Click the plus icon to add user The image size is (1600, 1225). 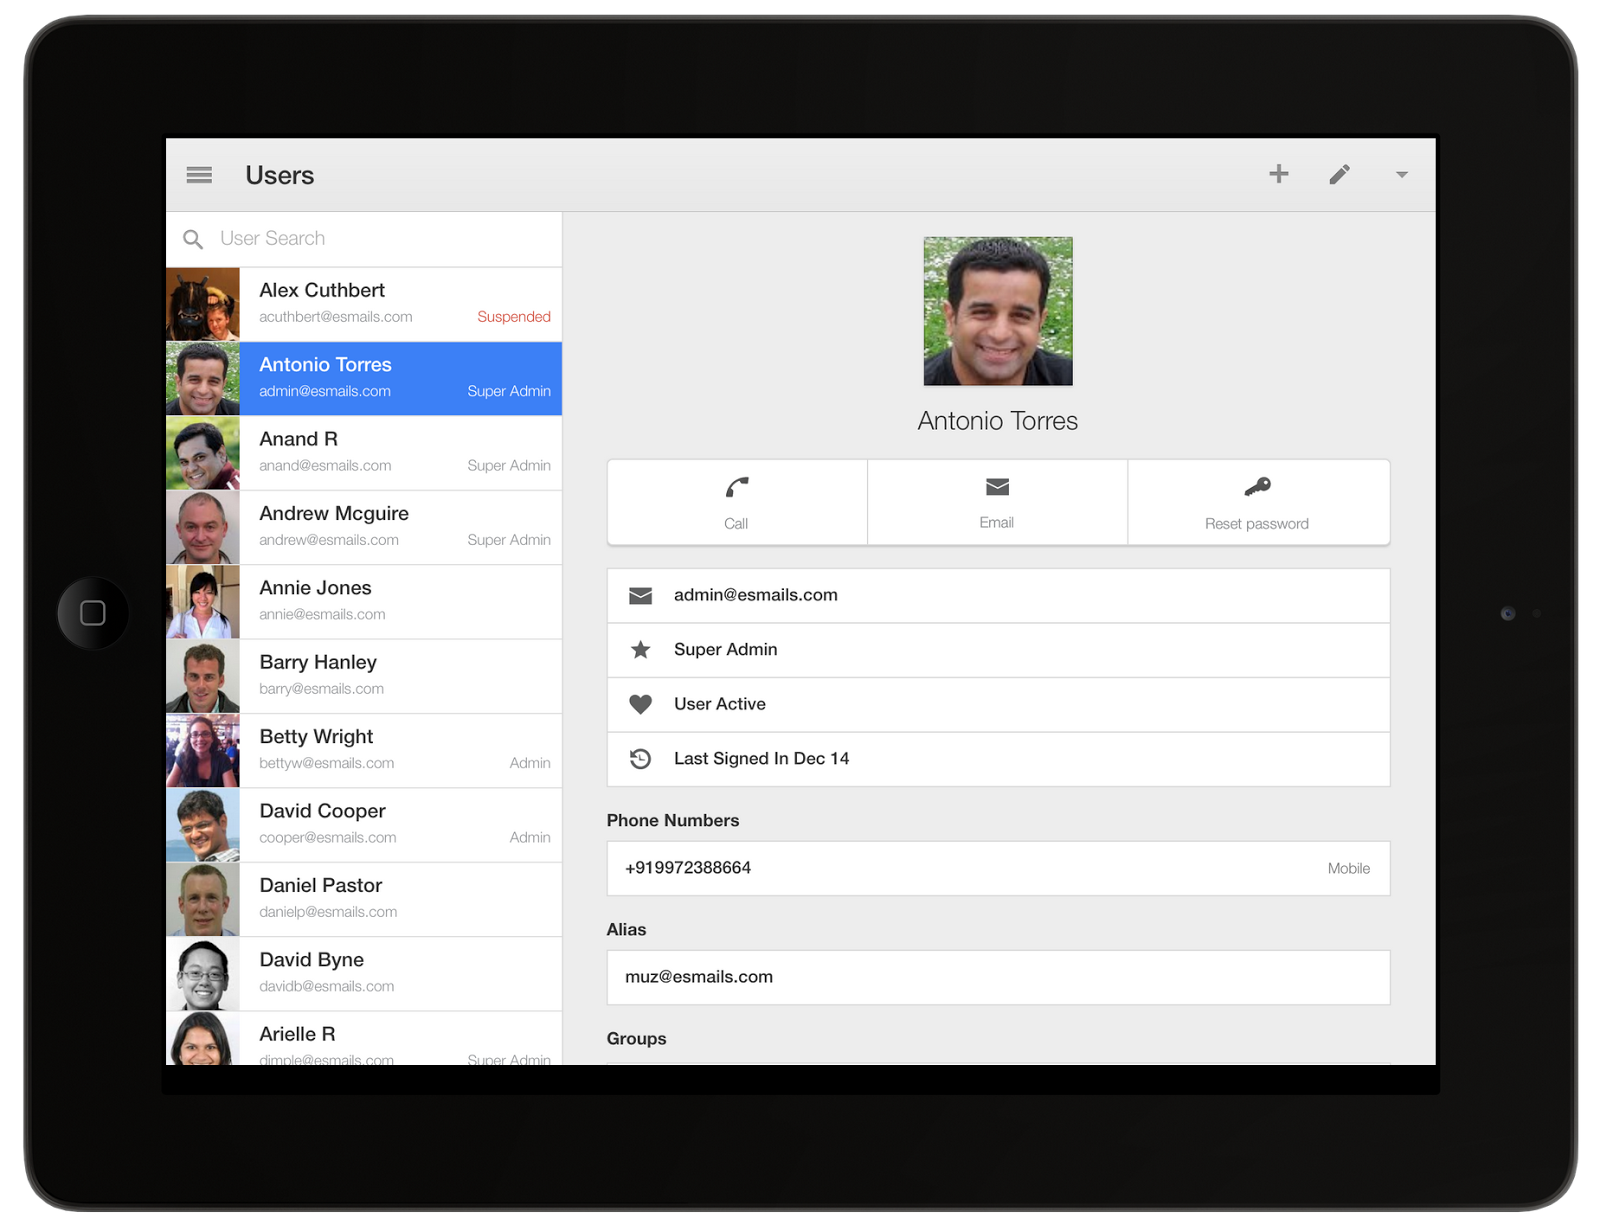coord(1278,174)
